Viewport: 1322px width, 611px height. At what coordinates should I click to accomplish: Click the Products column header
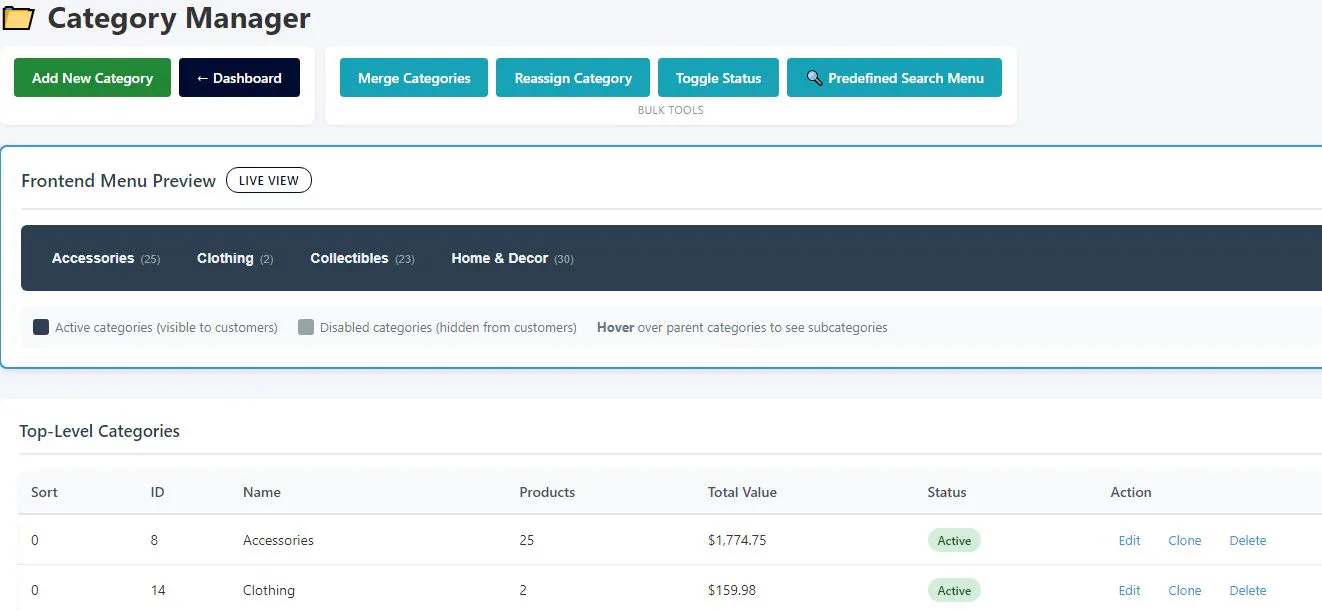click(x=547, y=492)
